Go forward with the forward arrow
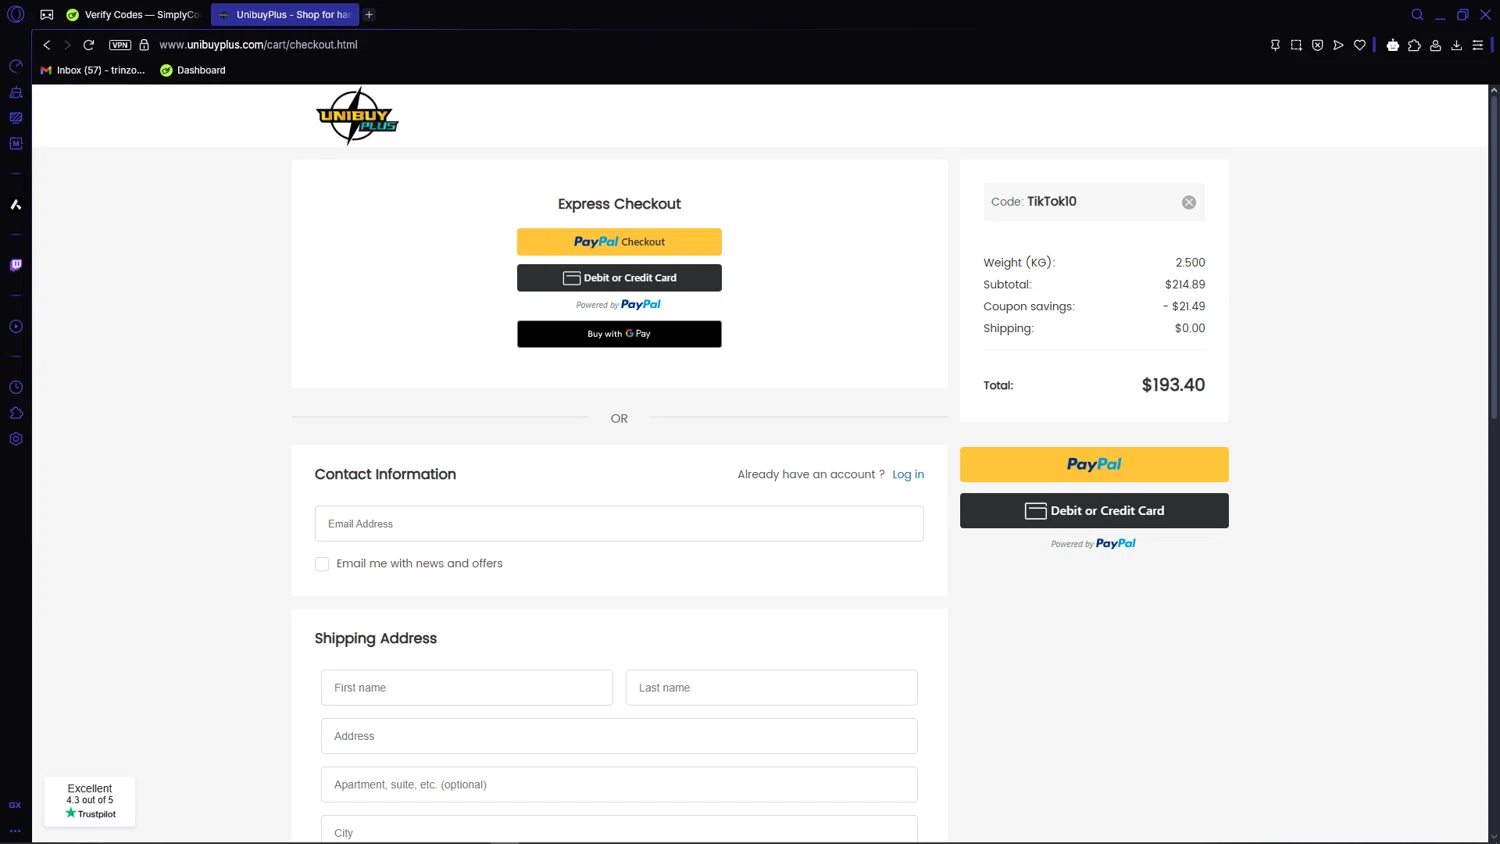 67,45
